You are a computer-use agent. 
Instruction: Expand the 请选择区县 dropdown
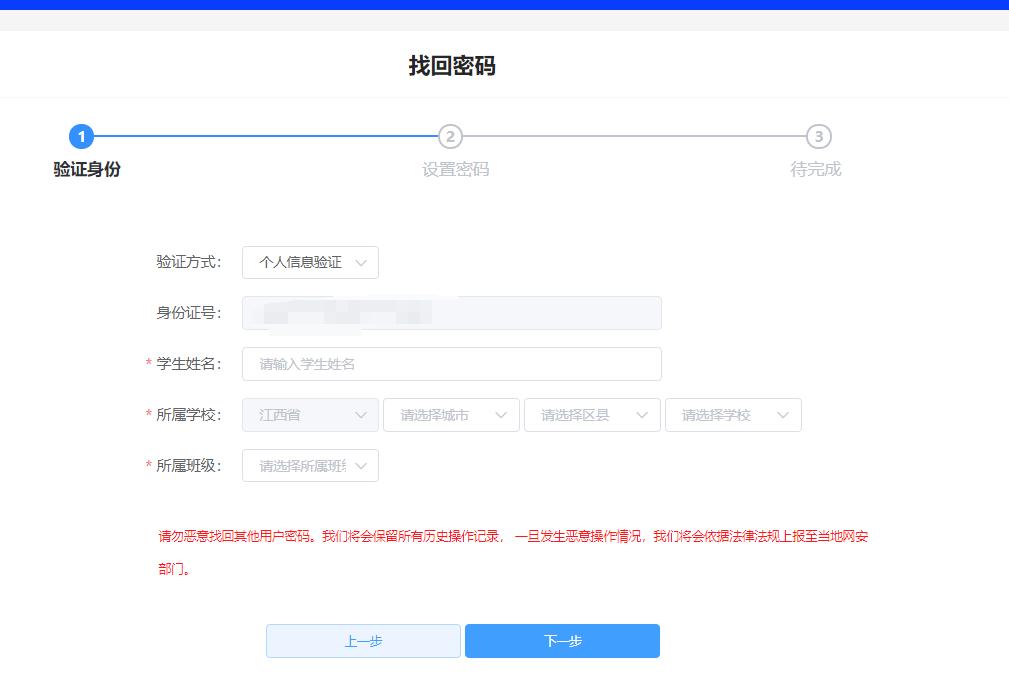tap(592, 415)
